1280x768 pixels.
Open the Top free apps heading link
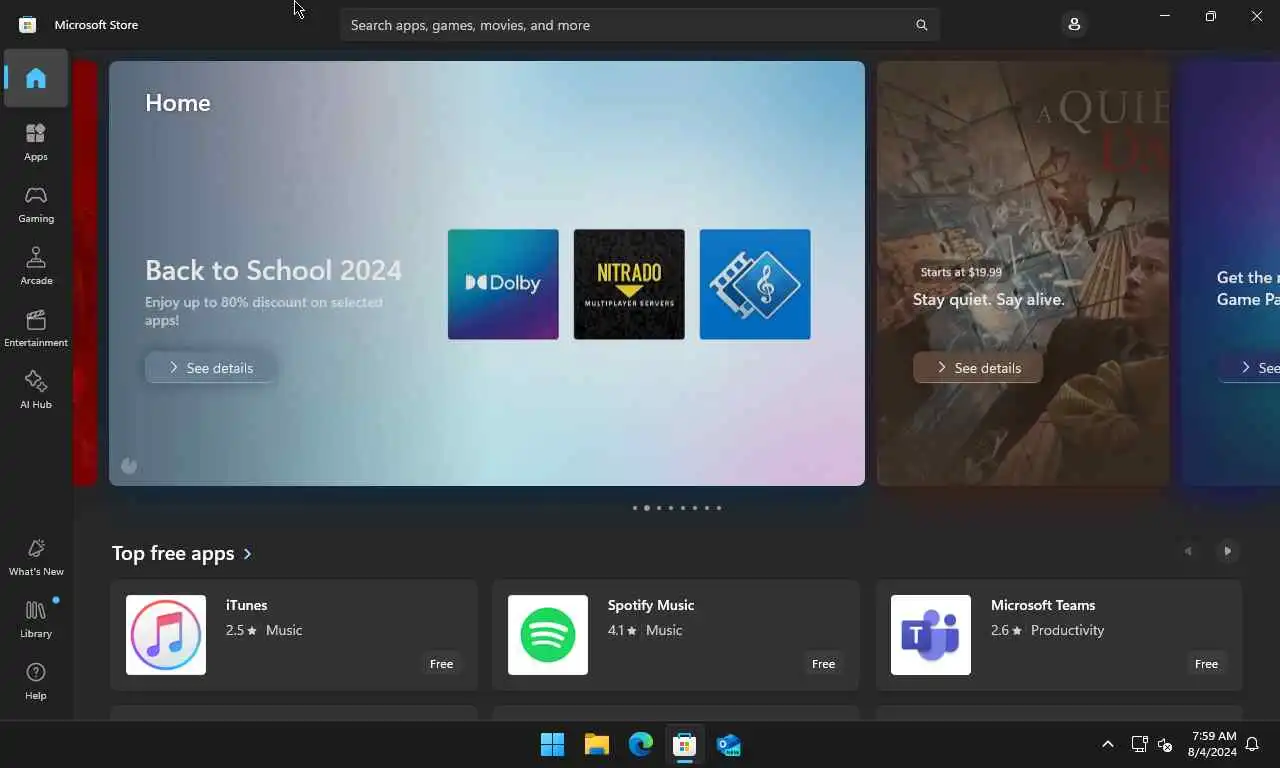173,553
